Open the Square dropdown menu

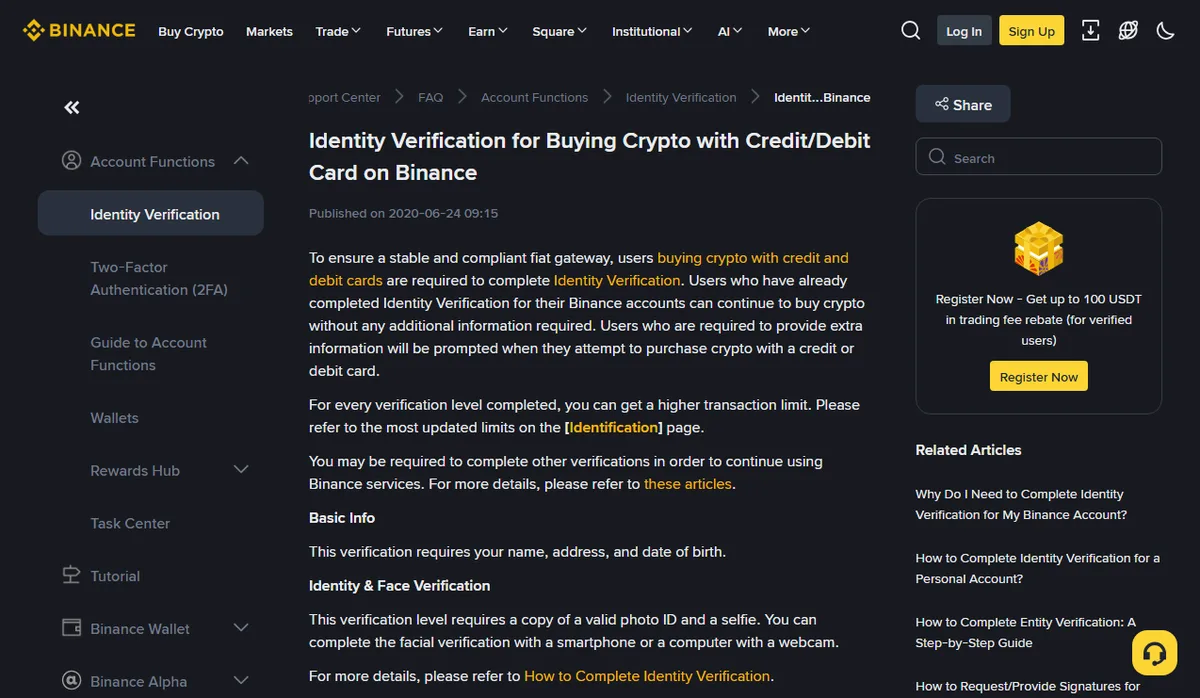[x=560, y=31]
